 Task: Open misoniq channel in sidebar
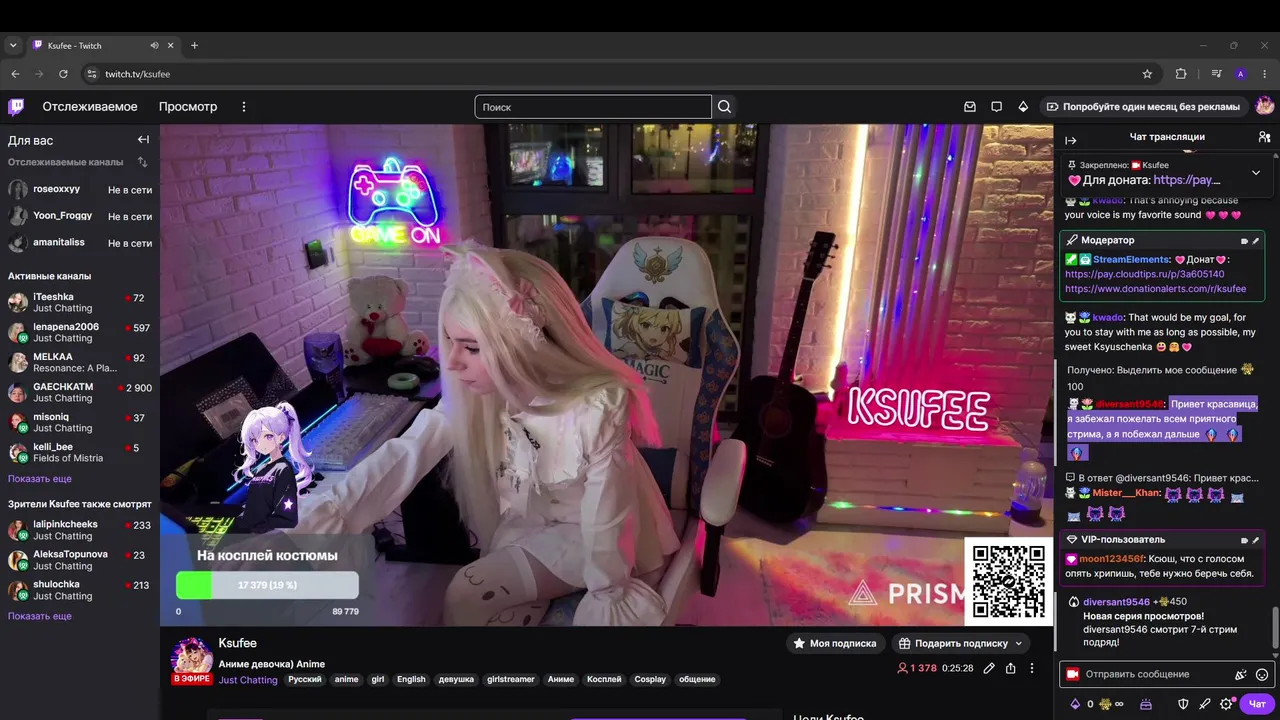coord(79,422)
